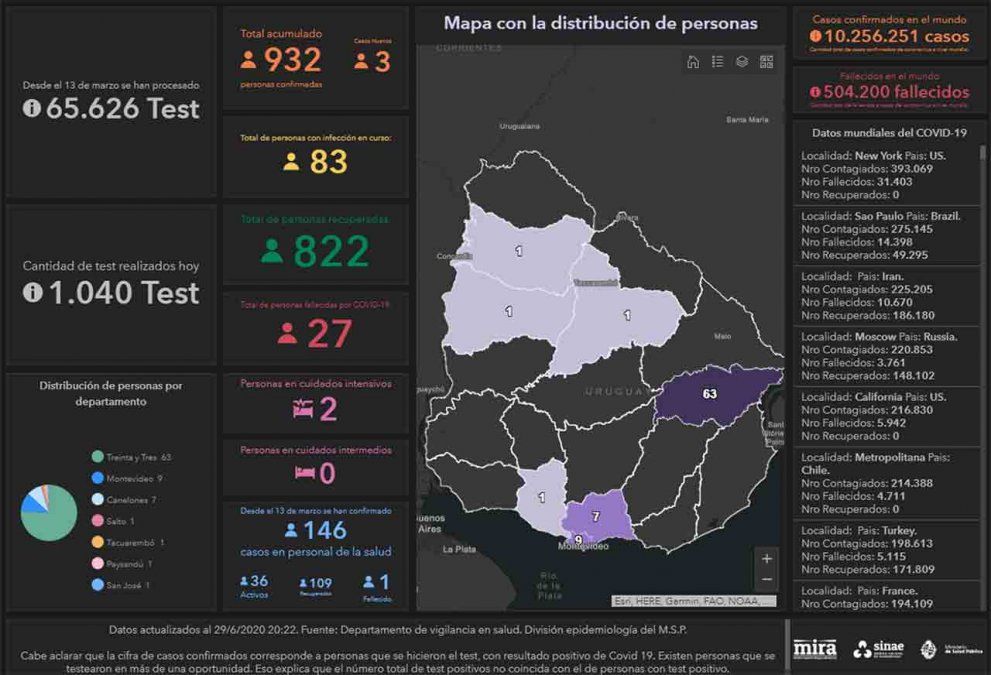
Task: Click the map Home (default extent) icon
Action: pos(693,62)
